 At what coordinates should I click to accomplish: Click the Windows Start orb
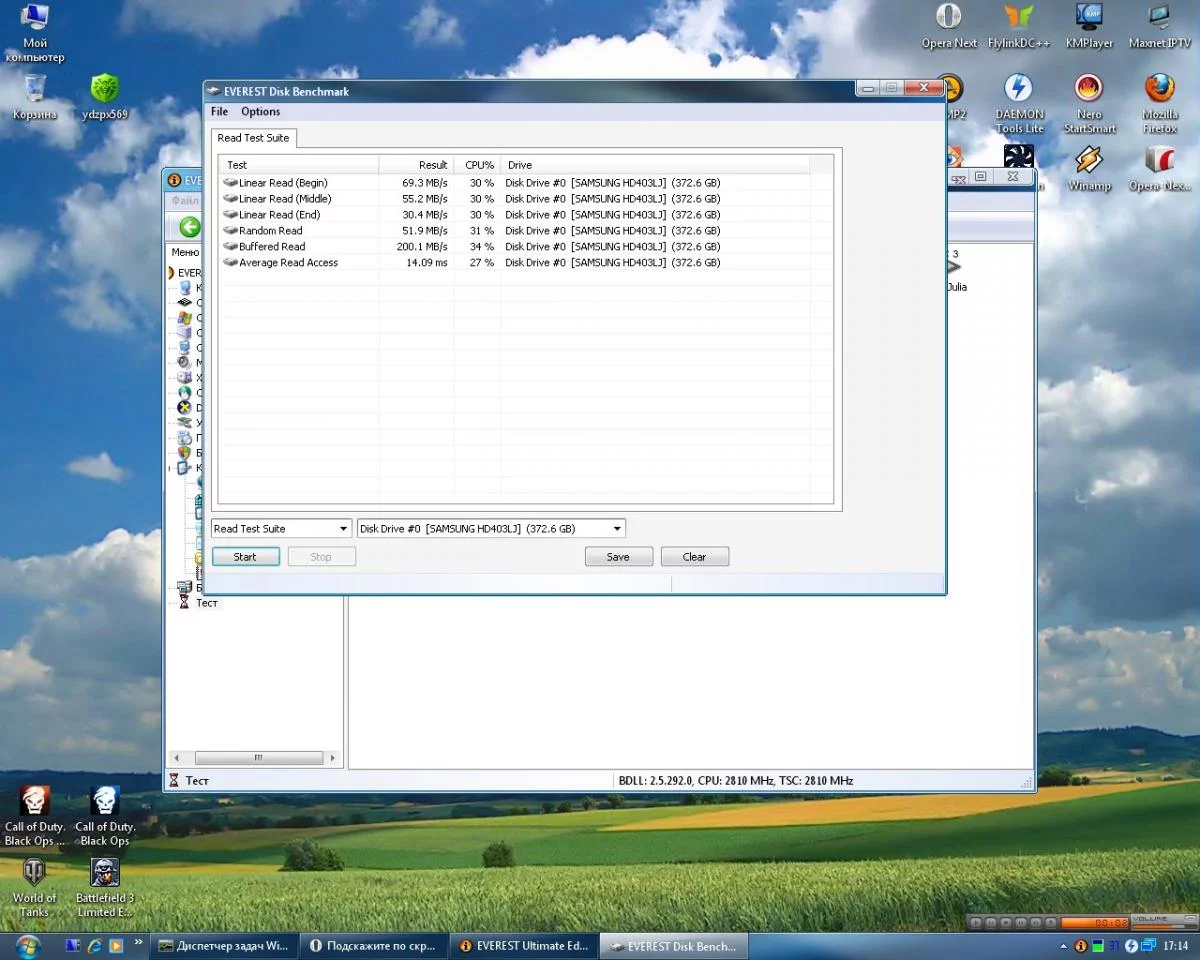[x=26, y=945]
